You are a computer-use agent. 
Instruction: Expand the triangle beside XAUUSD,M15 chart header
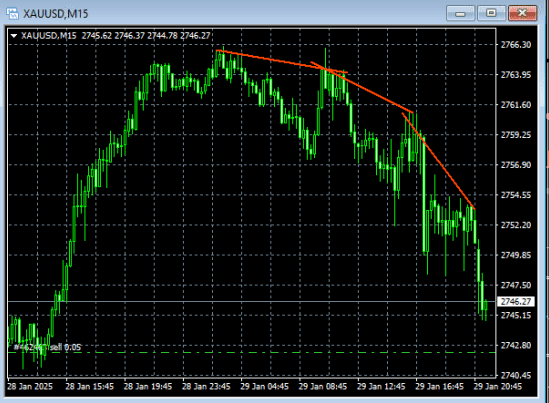point(14,36)
